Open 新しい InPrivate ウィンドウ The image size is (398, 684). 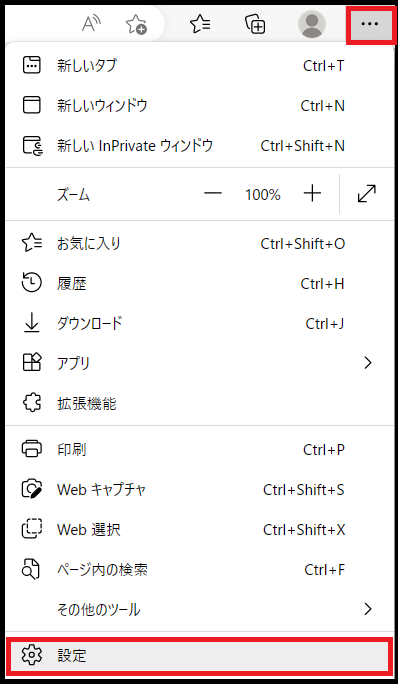pos(199,145)
